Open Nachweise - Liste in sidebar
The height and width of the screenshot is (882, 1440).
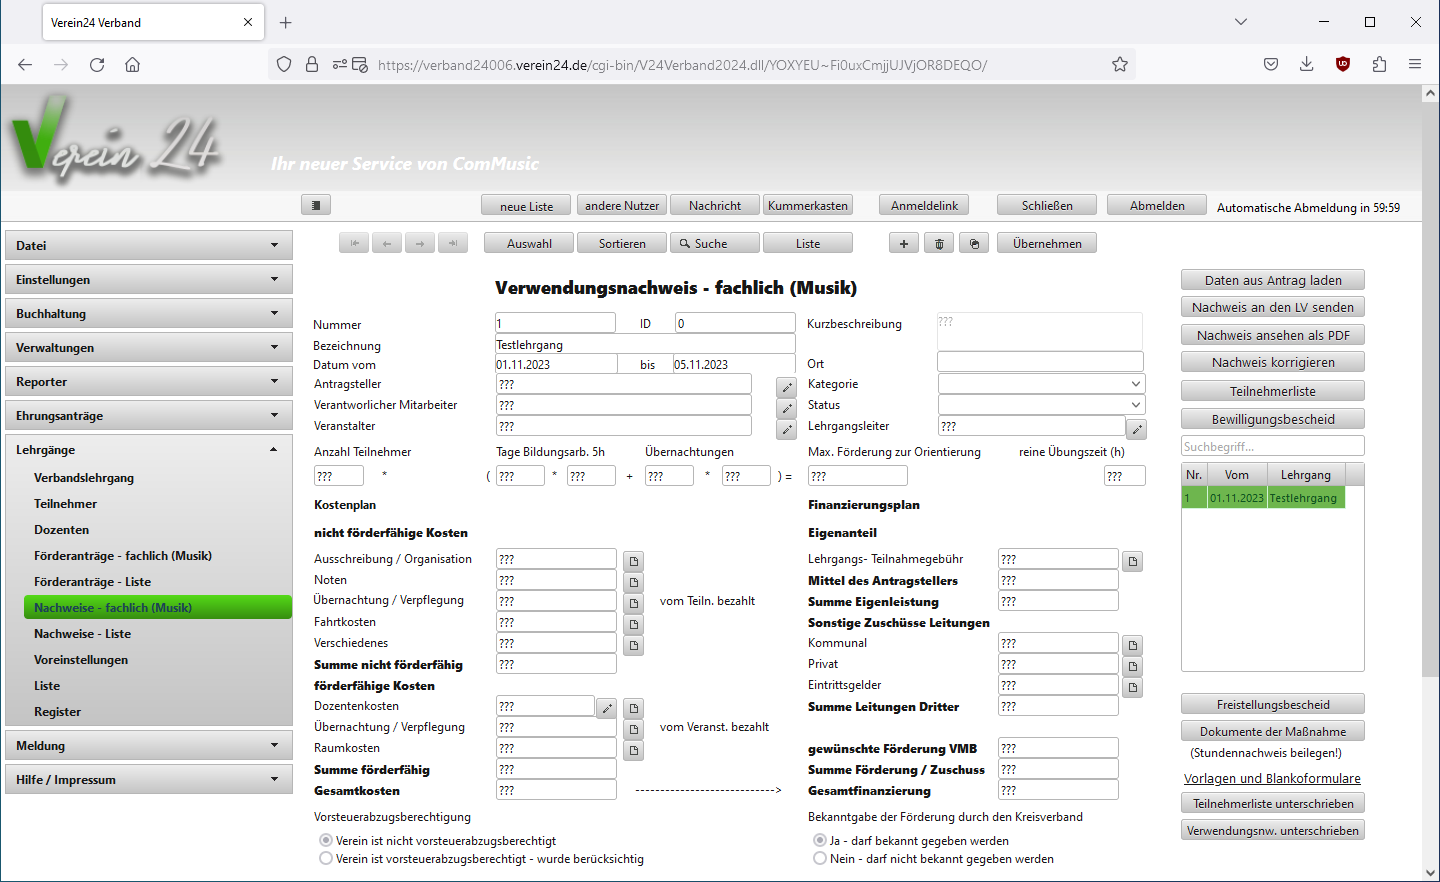coord(82,634)
